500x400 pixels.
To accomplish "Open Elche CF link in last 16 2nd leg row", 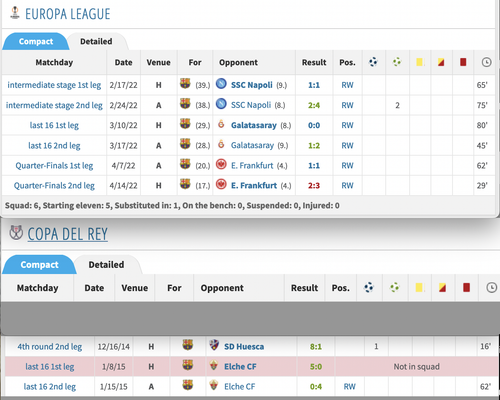I will pos(240,387).
